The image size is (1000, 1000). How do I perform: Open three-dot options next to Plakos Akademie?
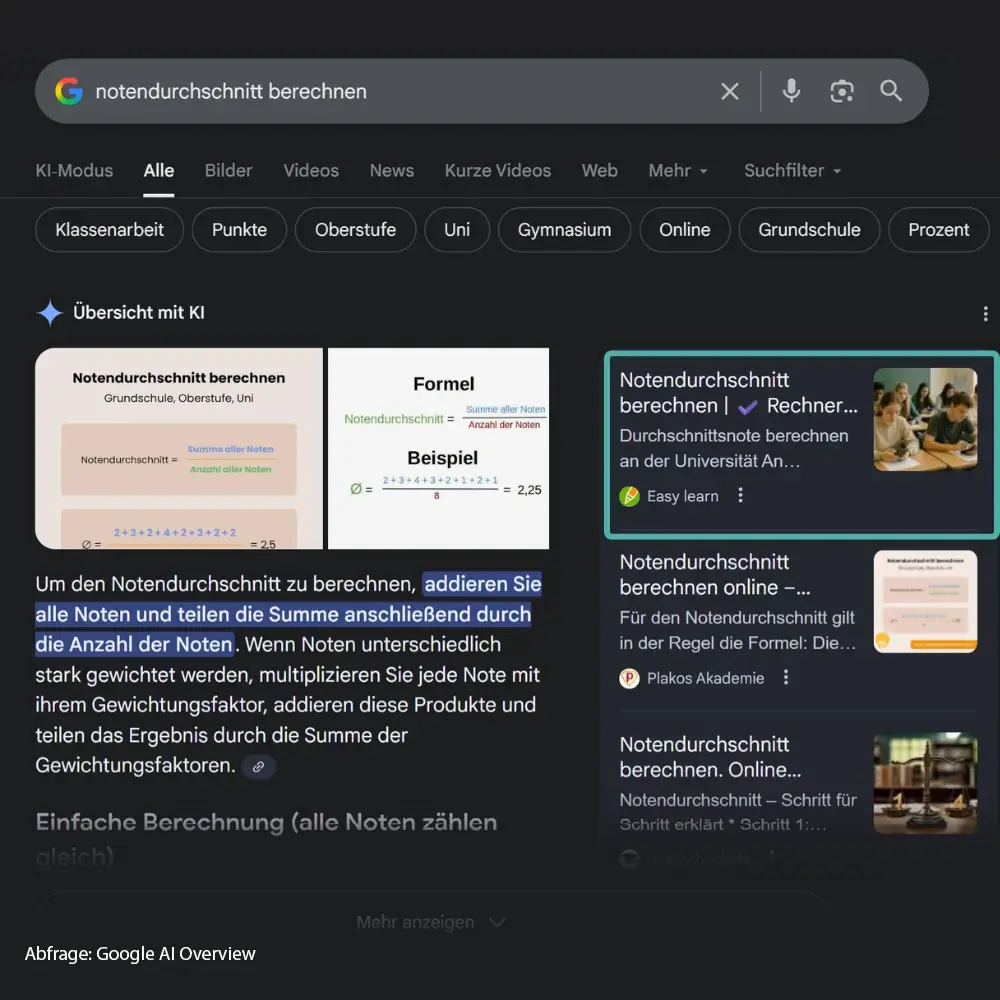click(x=786, y=678)
